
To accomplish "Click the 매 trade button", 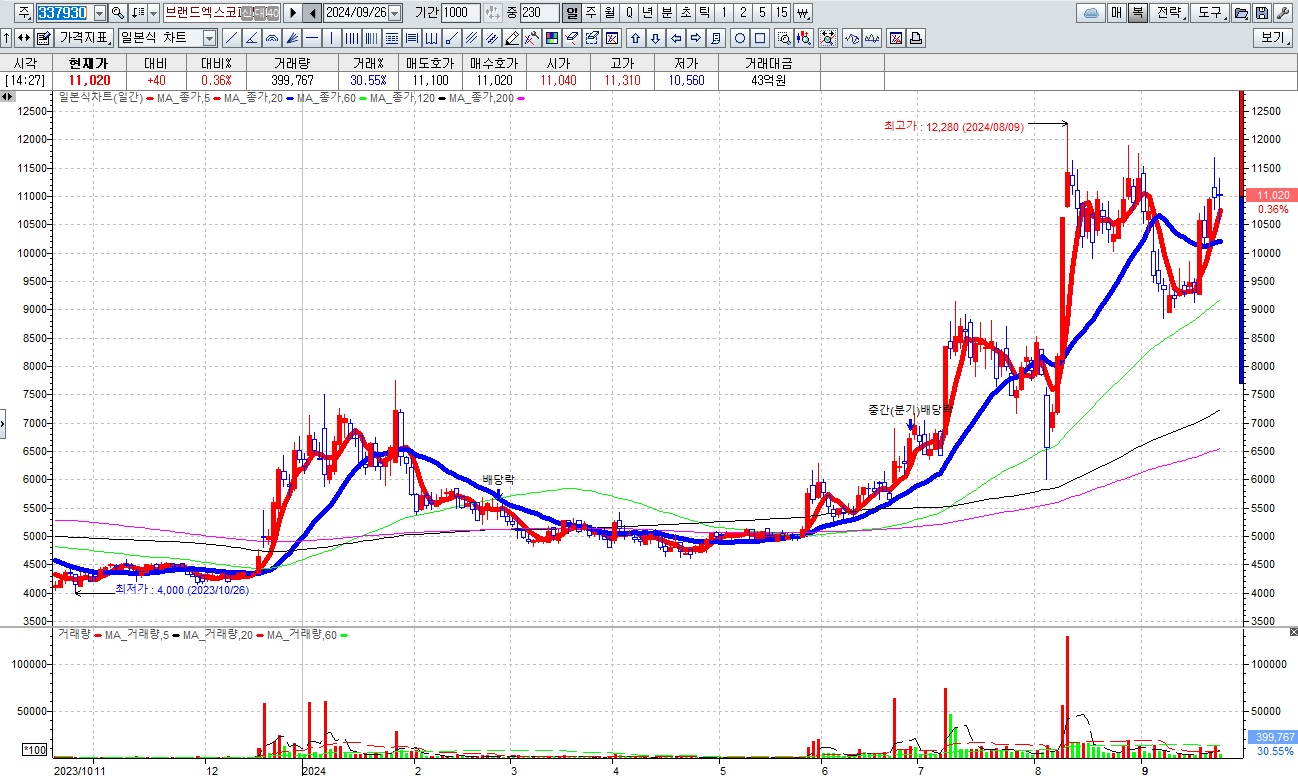I will pyautogui.click(x=1116, y=13).
